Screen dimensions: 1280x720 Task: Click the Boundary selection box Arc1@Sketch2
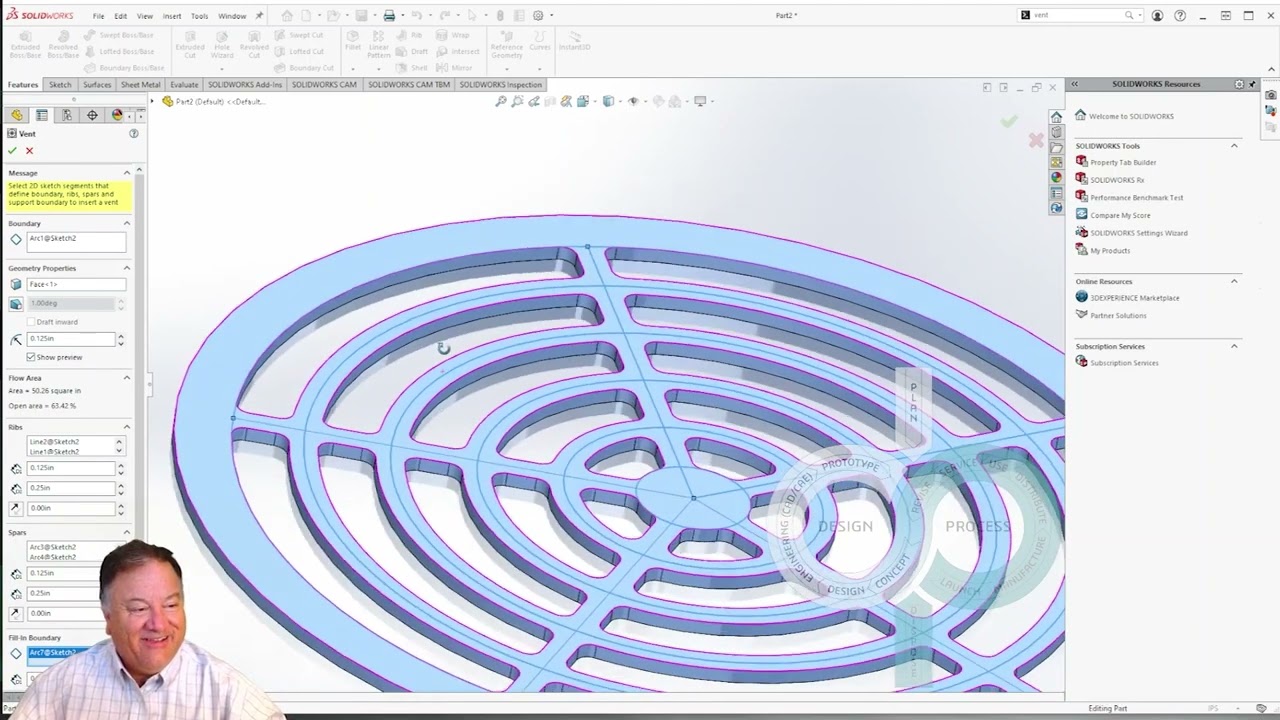[76, 242]
